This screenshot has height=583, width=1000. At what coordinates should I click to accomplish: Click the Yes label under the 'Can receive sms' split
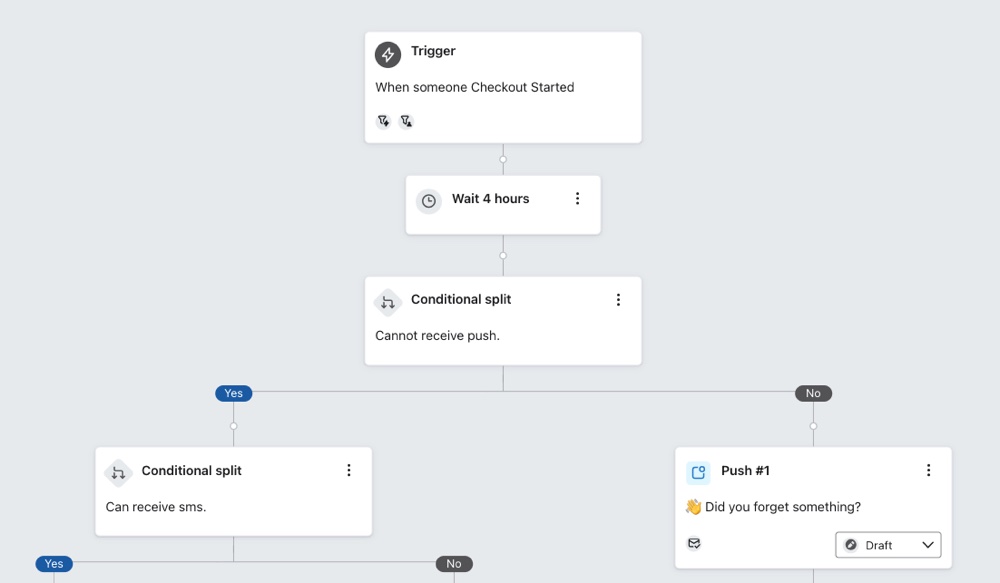53,563
